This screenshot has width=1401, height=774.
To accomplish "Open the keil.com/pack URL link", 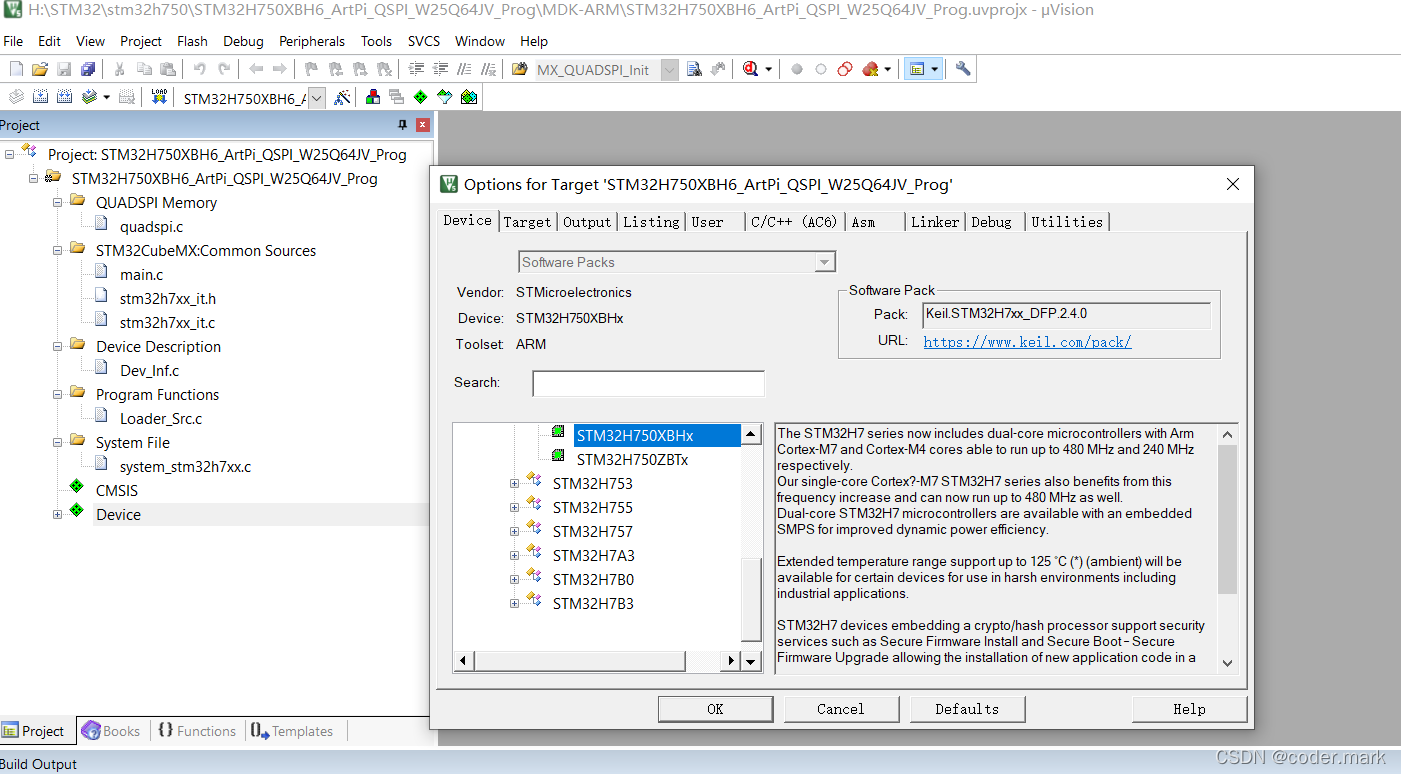I will point(1027,342).
